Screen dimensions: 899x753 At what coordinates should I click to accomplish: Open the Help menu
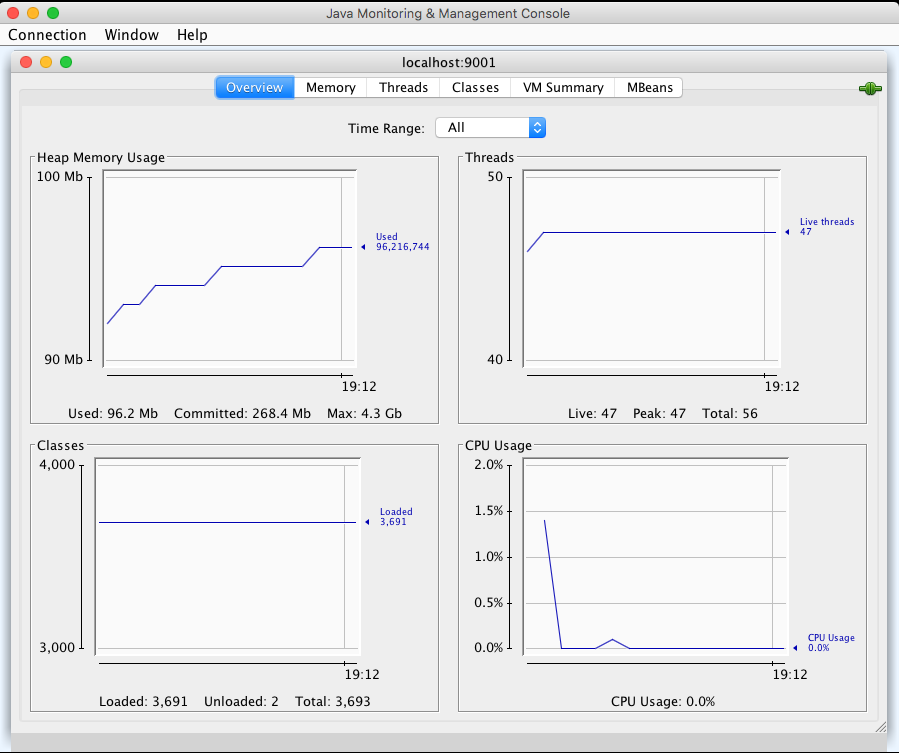(192, 35)
